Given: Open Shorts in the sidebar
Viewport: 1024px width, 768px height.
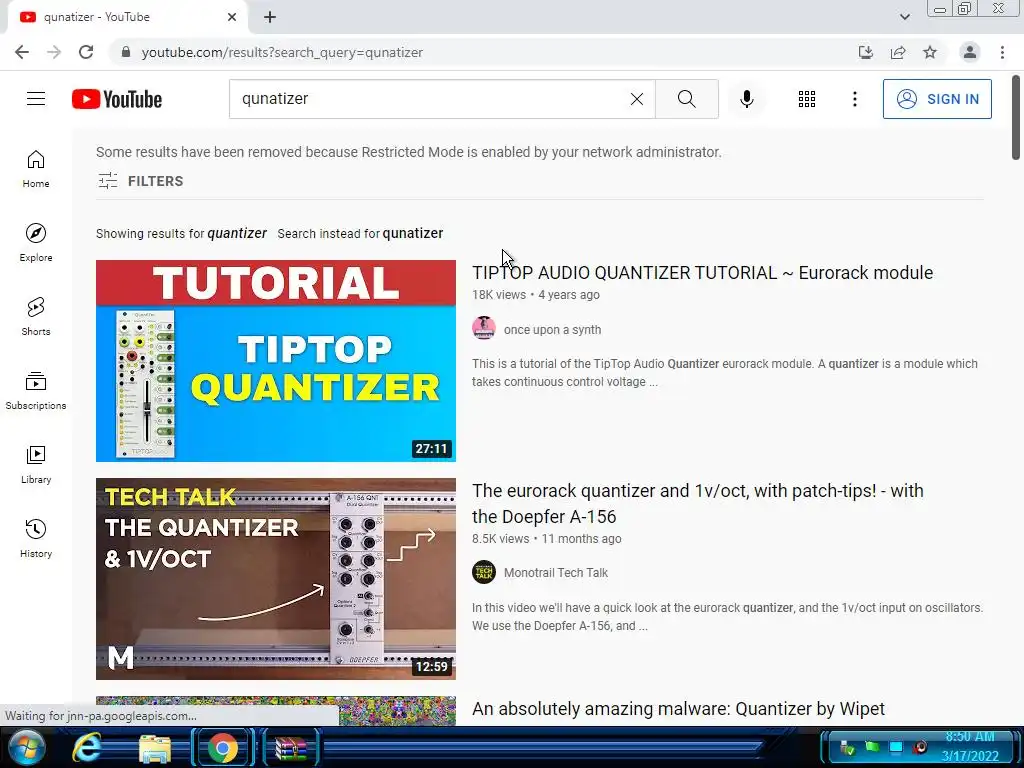Looking at the screenshot, I should tap(36, 317).
